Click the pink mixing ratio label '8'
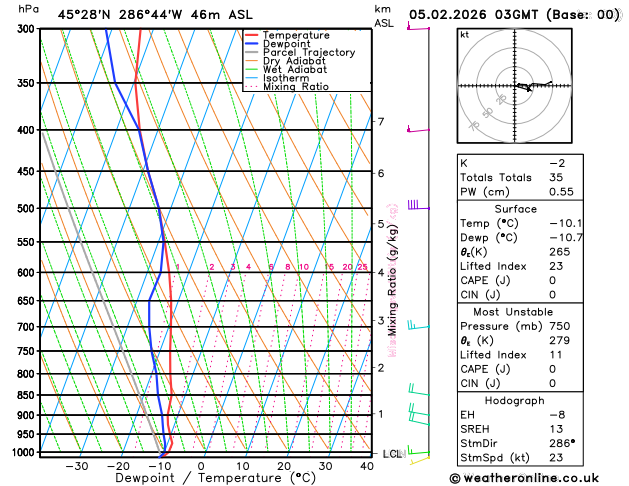Viewport: 629px width, 486px height. tap(288, 267)
